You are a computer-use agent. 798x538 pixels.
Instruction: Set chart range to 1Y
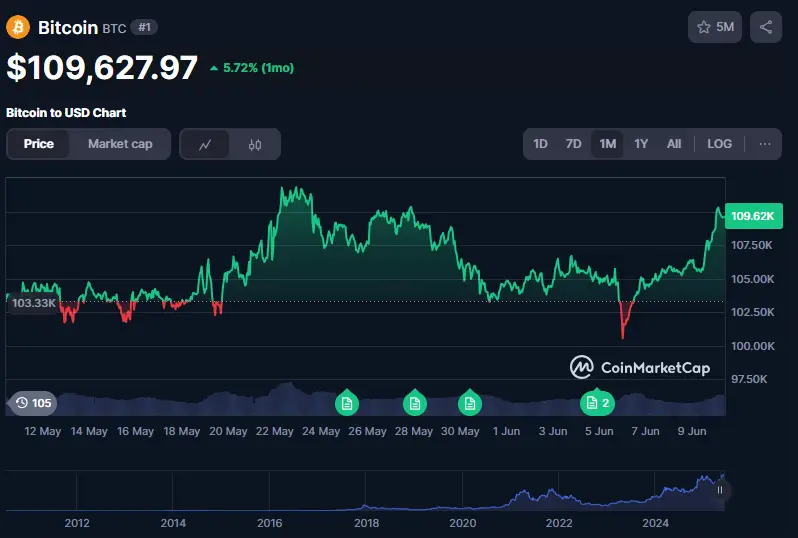[x=641, y=144]
